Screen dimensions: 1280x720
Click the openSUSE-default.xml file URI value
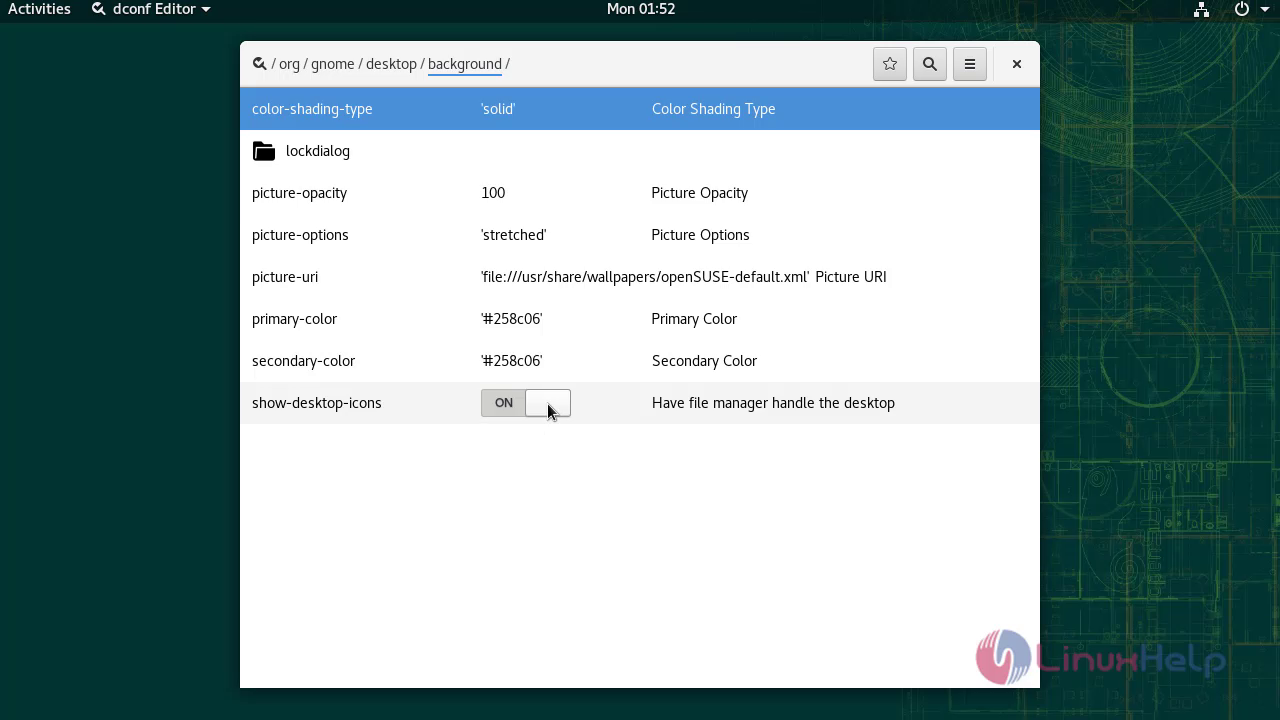(645, 277)
